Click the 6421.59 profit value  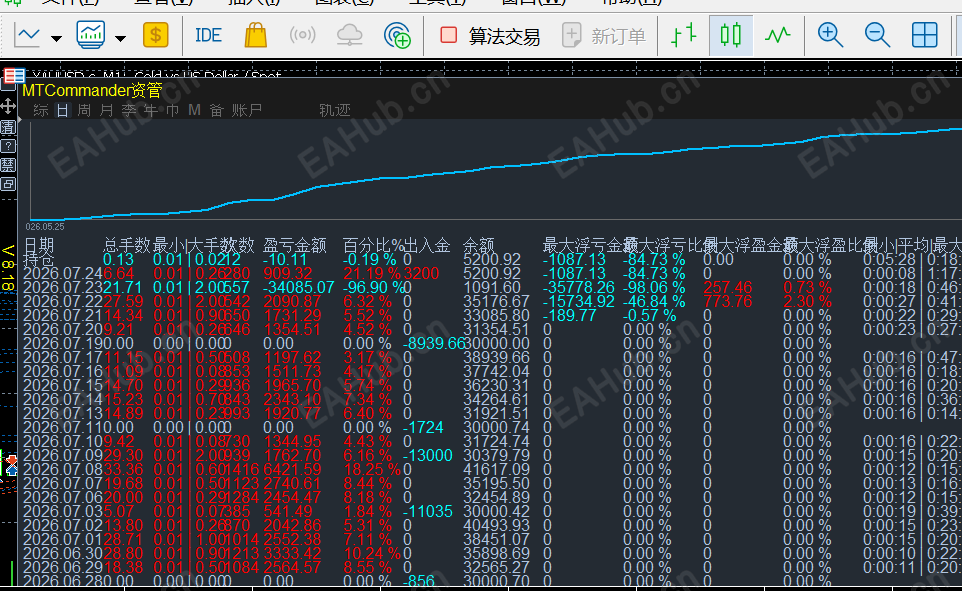[292, 470]
